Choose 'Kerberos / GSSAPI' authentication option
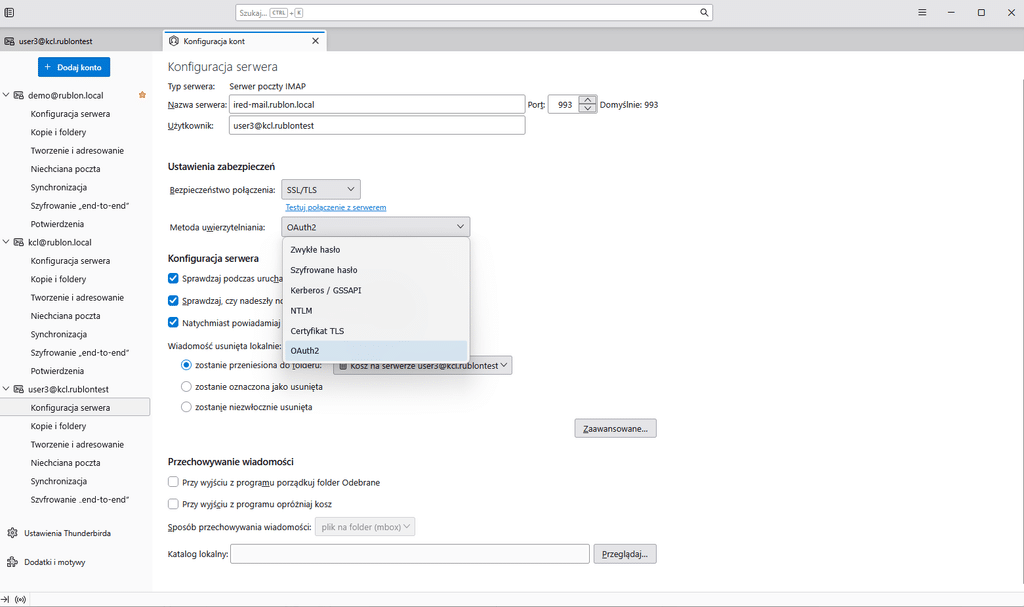The width and height of the screenshot is (1024, 607). tap(376, 290)
